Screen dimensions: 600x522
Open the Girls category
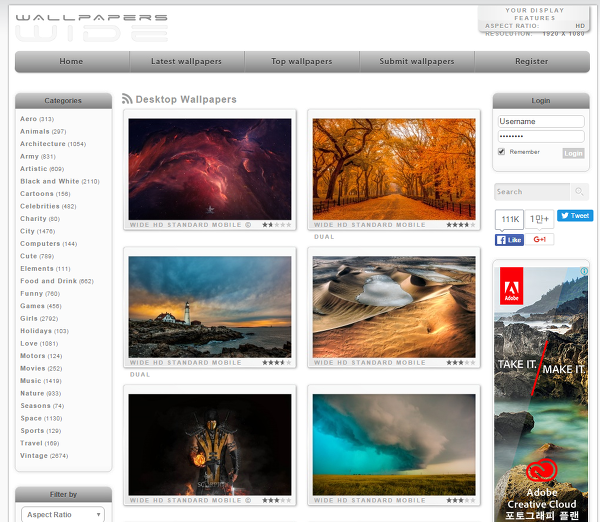coord(39,318)
